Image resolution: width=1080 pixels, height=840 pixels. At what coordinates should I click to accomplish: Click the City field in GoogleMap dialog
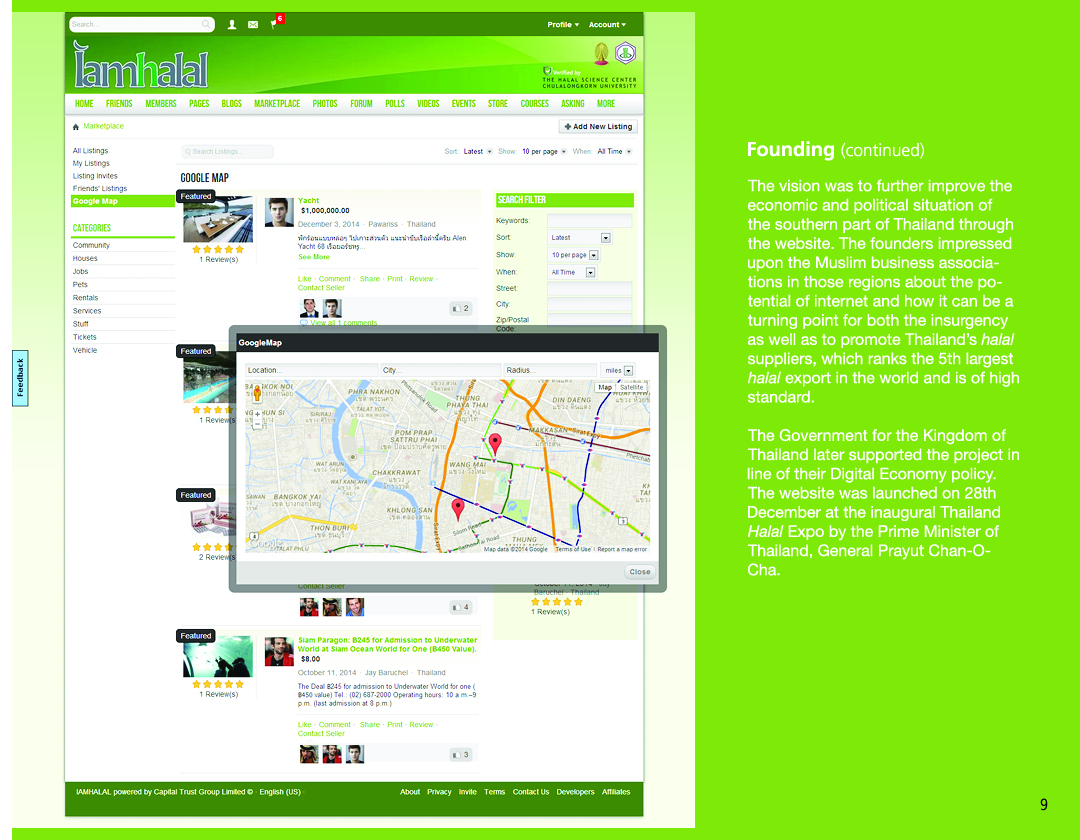pos(440,370)
